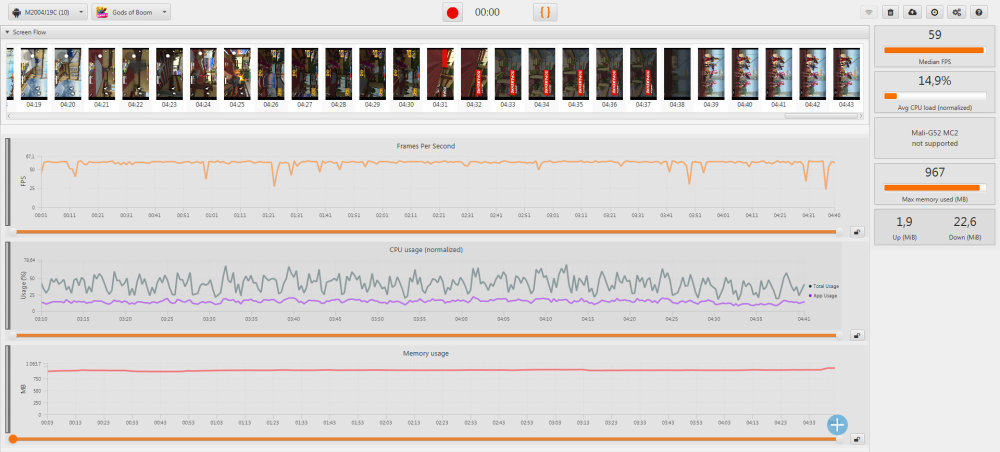Click the orange curly braces marker button
The width and height of the screenshot is (1000, 452).
pos(545,12)
